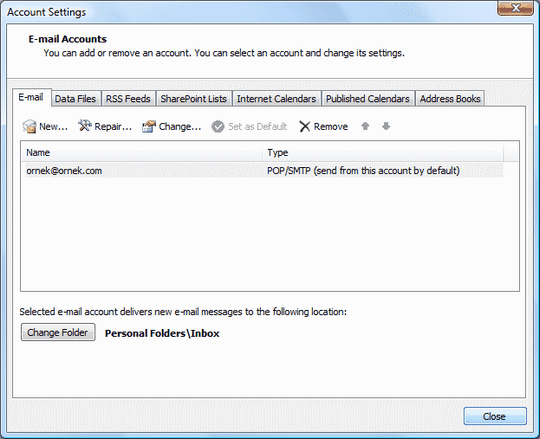Viewport: 540px width, 439px height.
Task: Open the Internet Calendars tab
Action: point(276,99)
